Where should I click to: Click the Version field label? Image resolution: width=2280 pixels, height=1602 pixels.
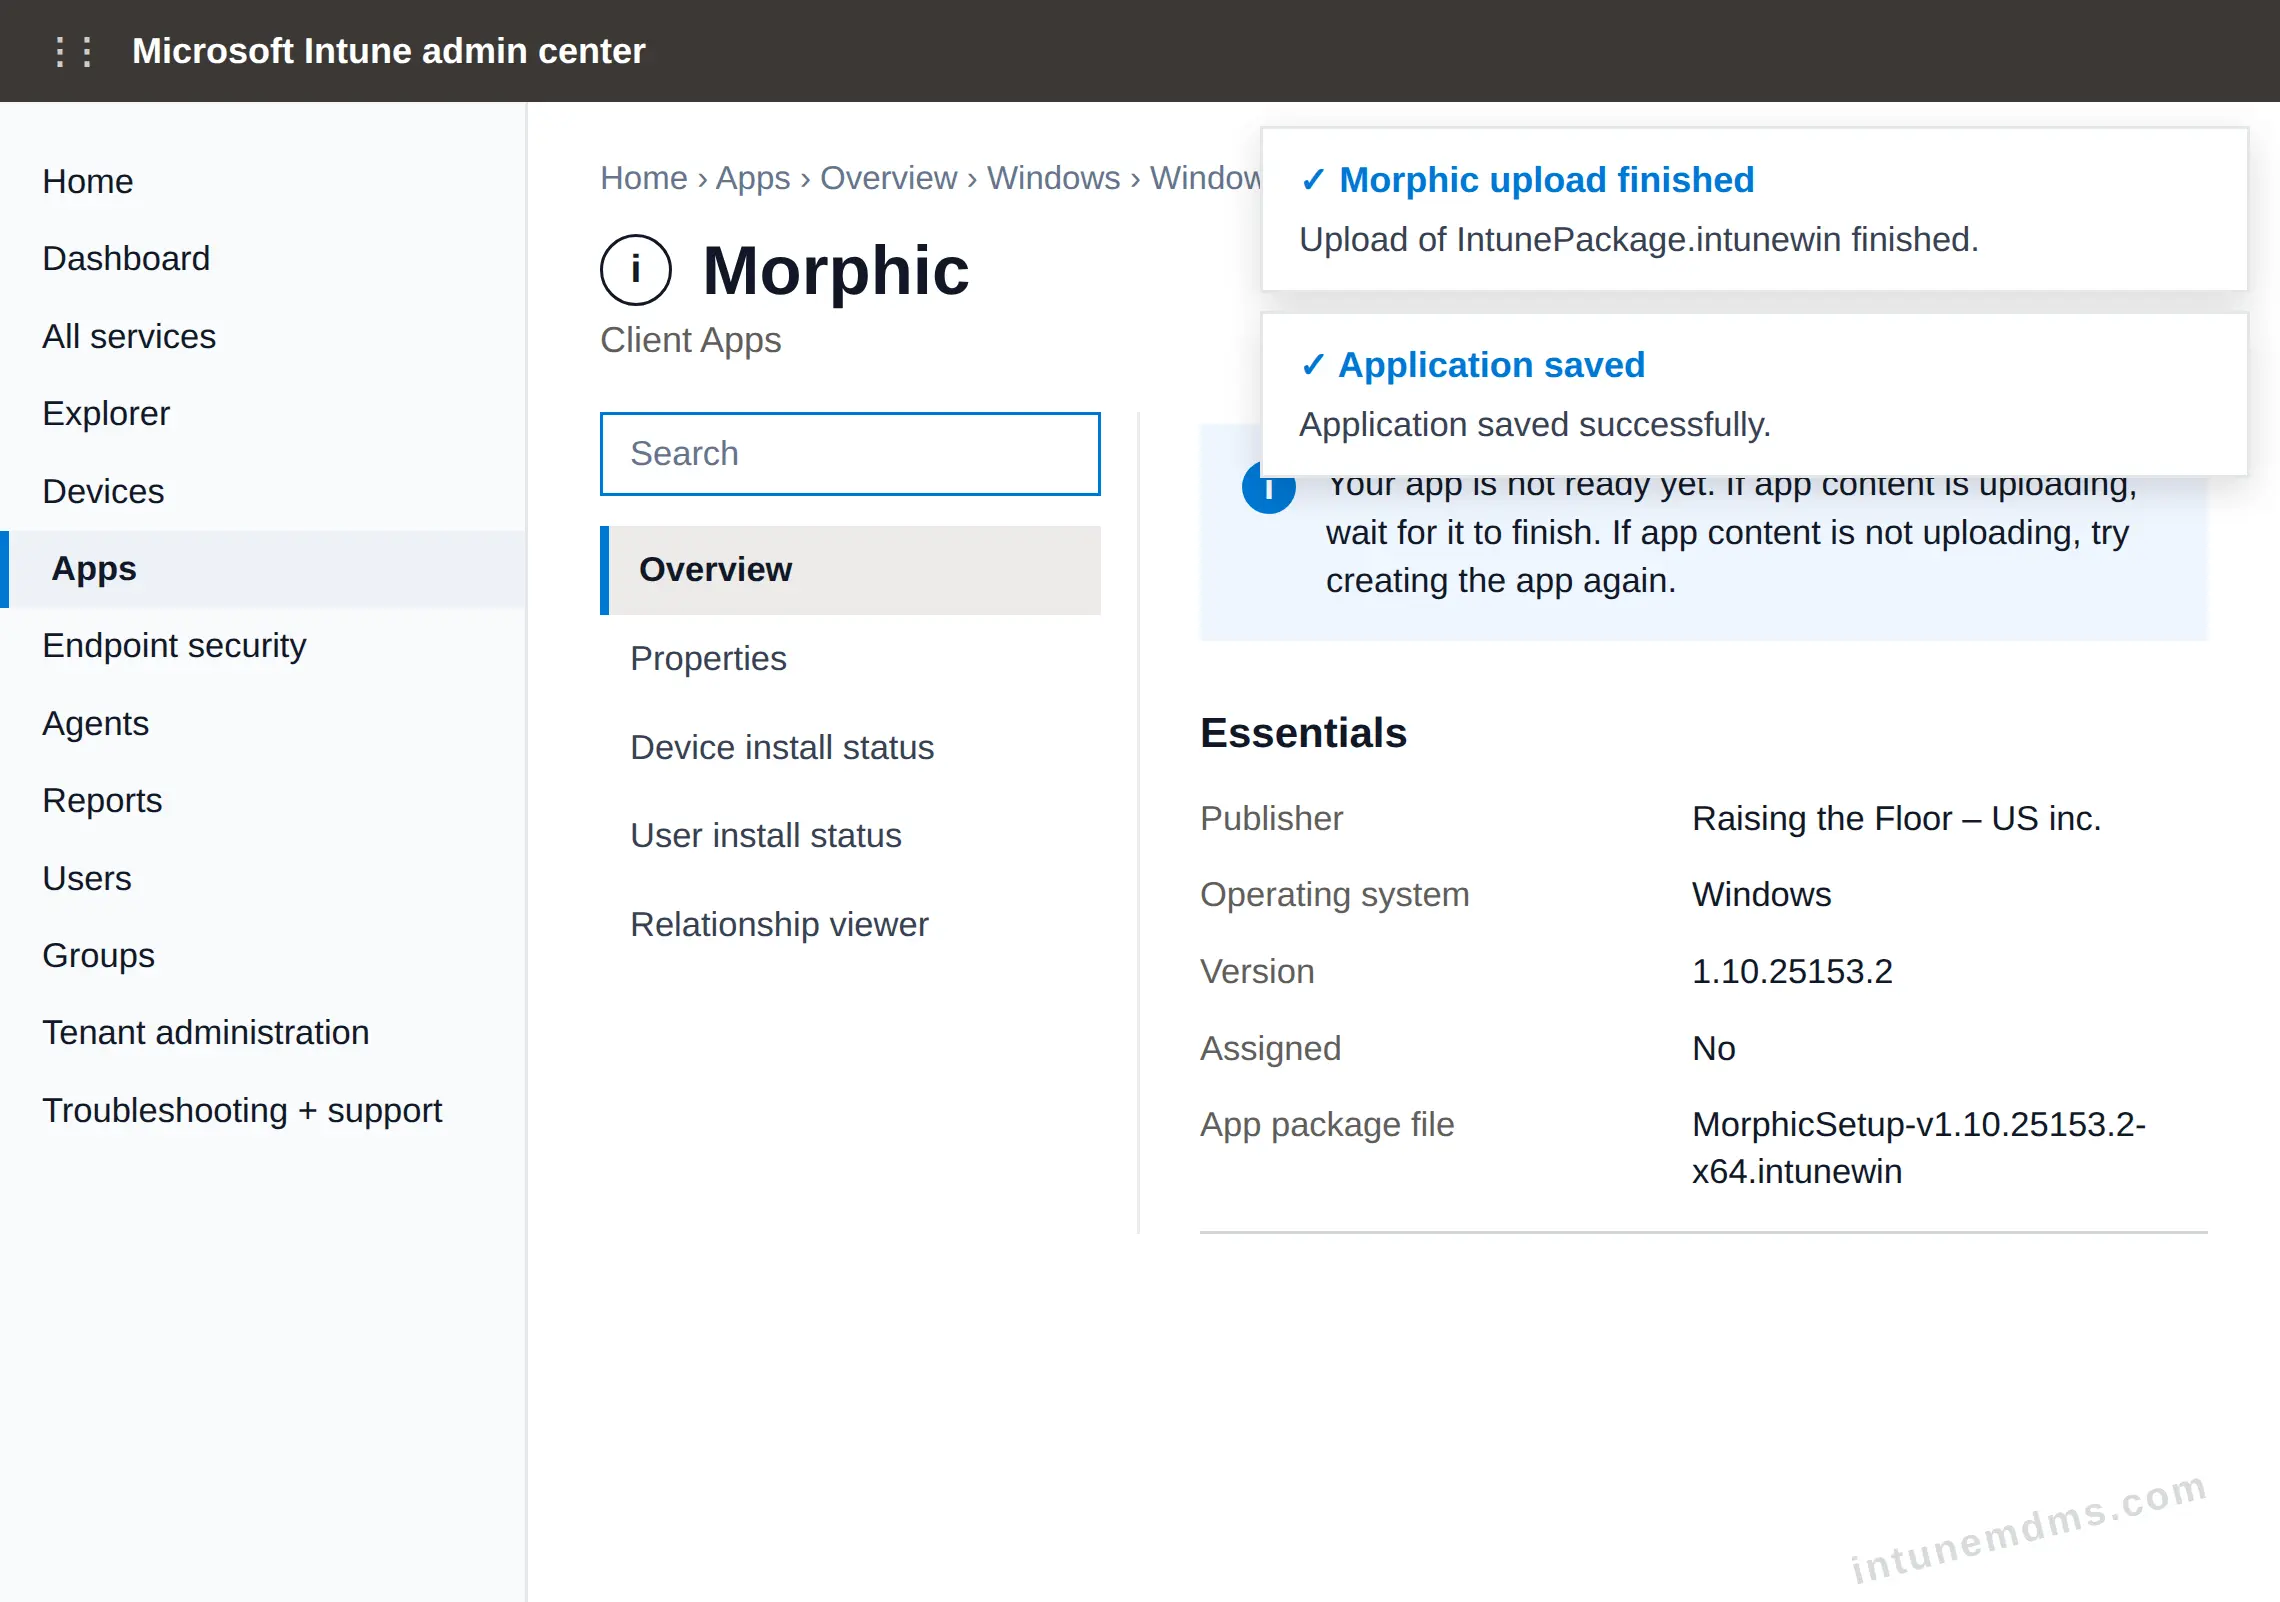click(1257, 971)
